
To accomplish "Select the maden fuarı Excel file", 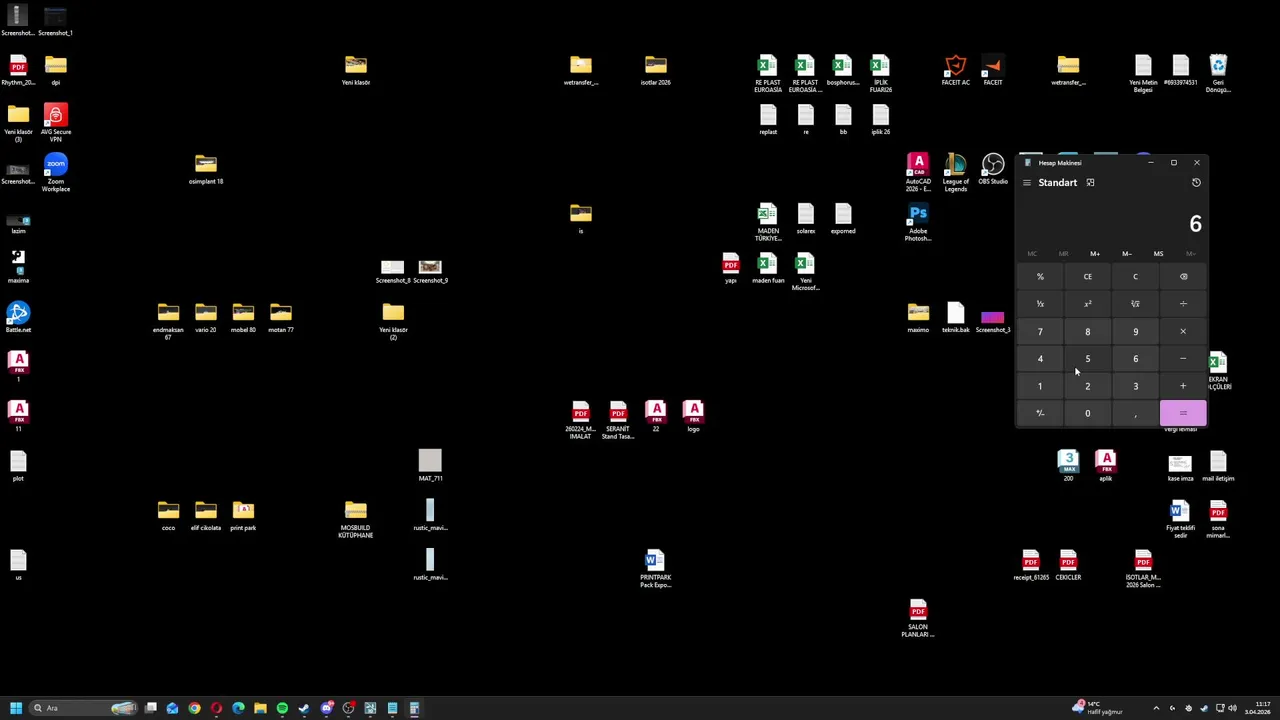I will click(768, 268).
